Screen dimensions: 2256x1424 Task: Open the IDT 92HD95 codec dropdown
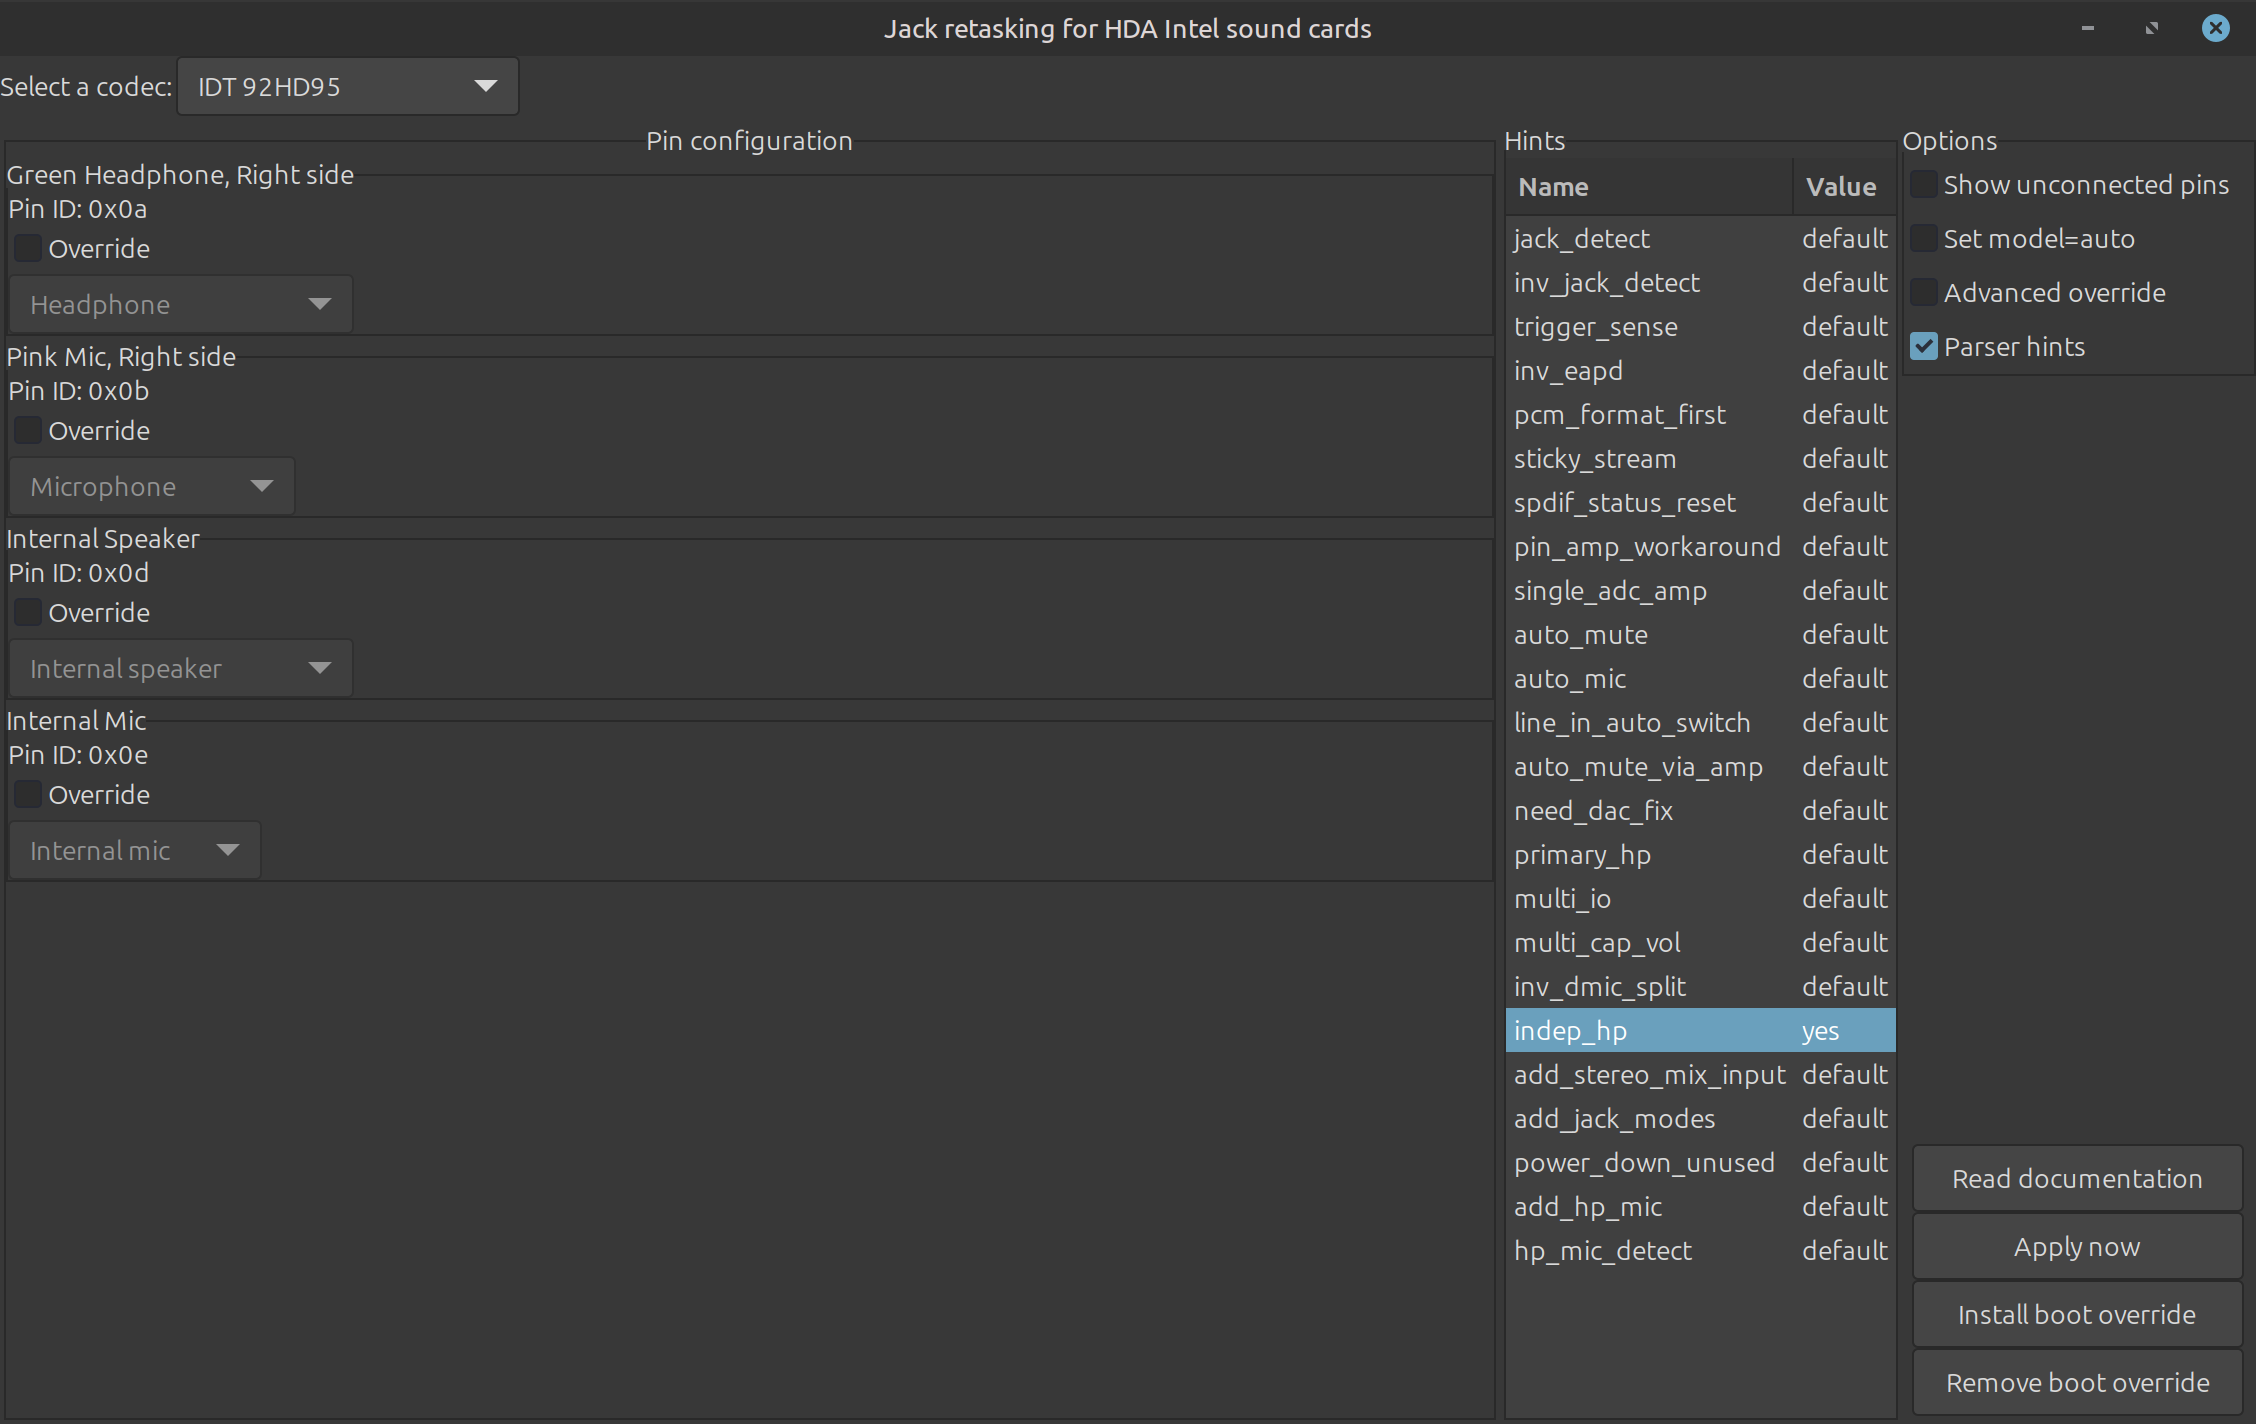click(347, 87)
